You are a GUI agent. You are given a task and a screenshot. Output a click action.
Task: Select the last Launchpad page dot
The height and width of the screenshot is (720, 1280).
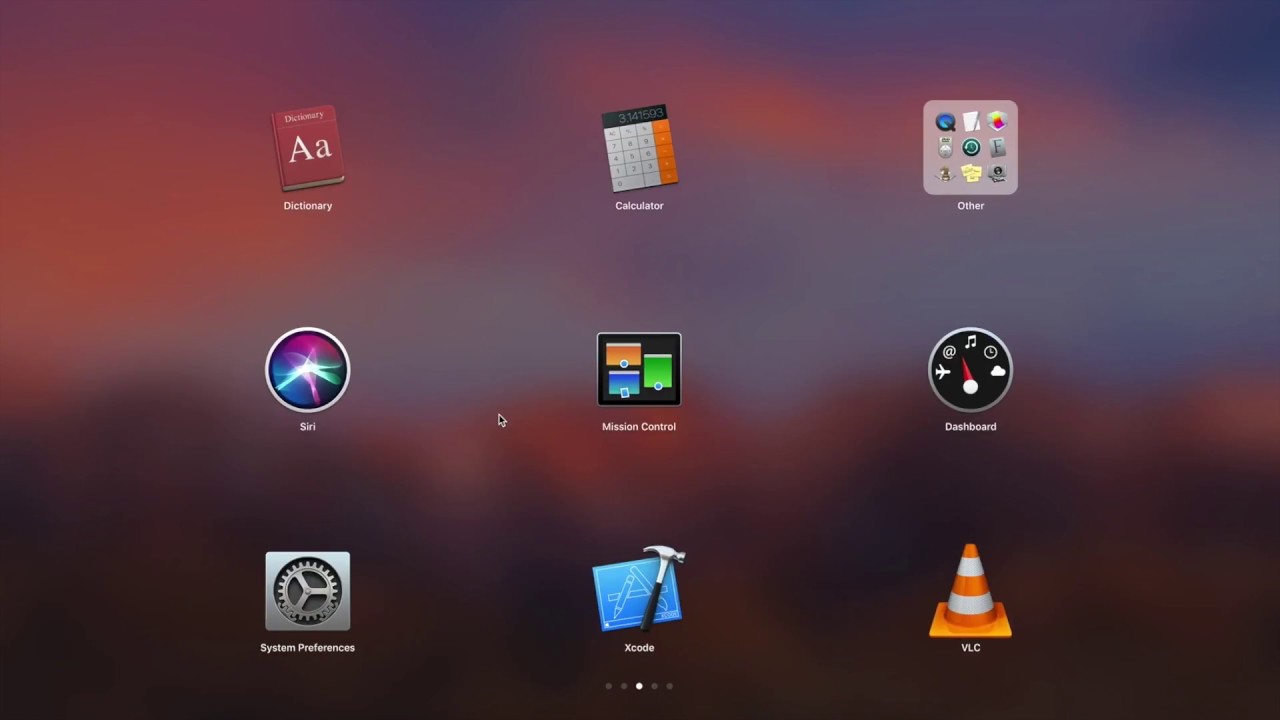pyautogui.click(x=669, y=686)
